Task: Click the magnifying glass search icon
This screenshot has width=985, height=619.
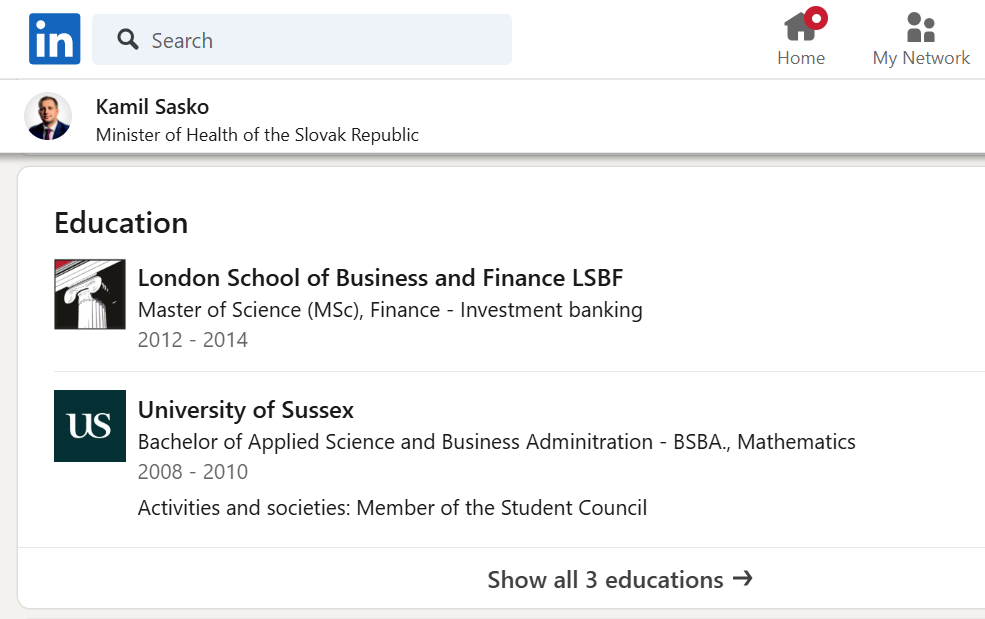Action: pos(127,40)
